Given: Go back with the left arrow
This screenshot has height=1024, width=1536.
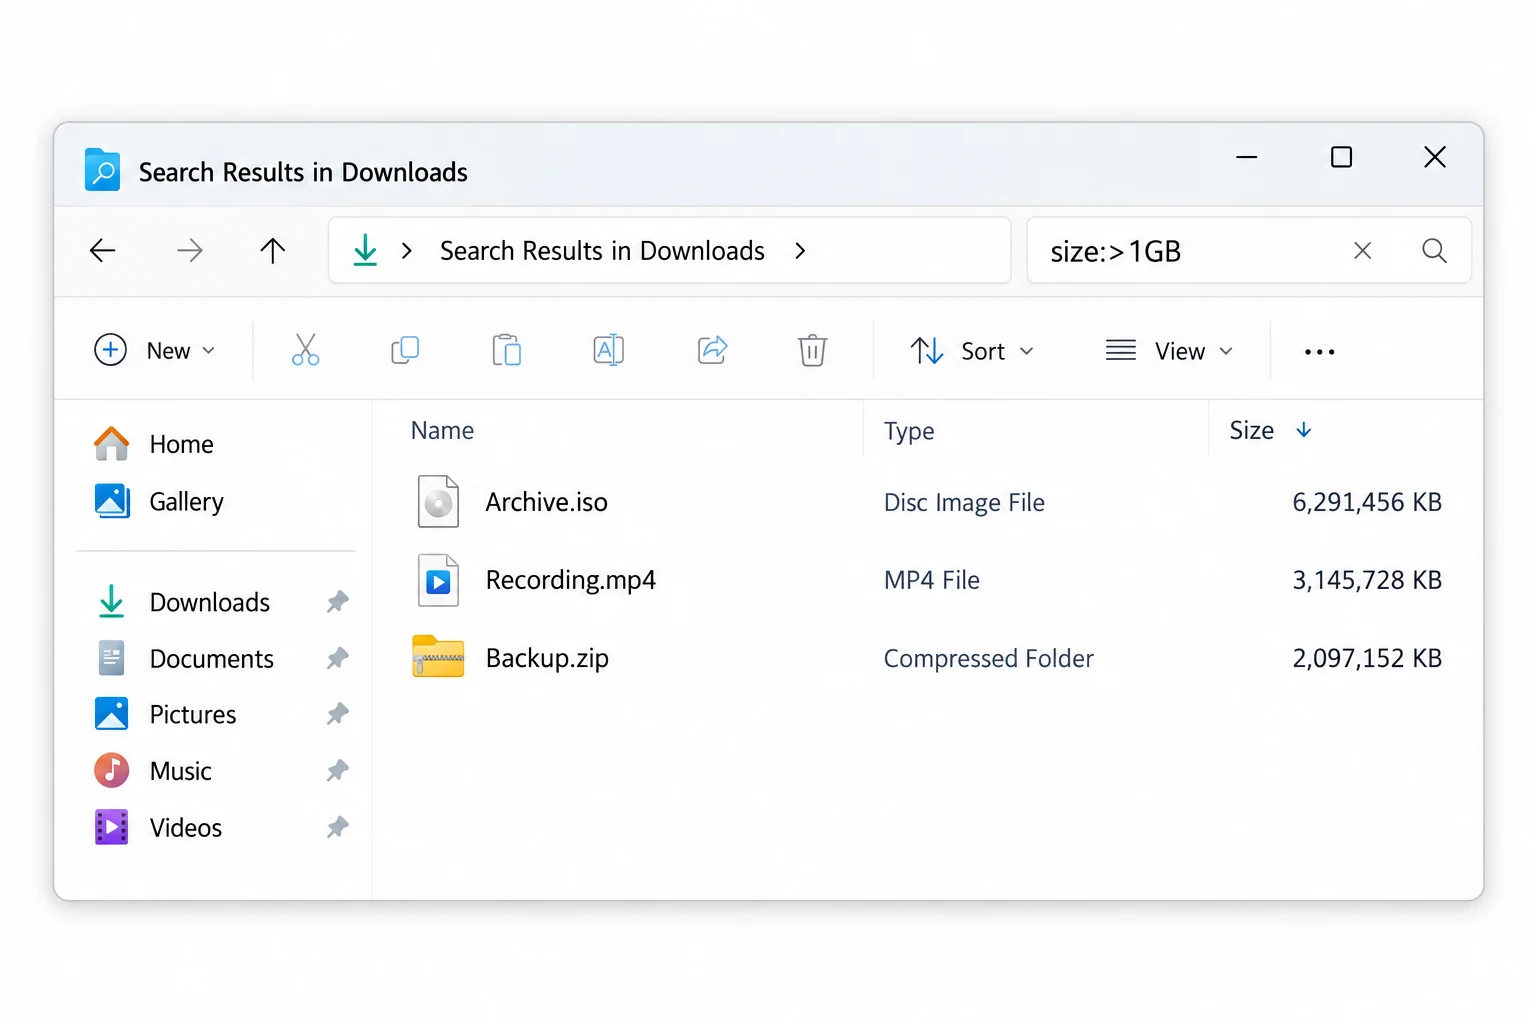Looking at the screenshot, I should point(103,250).
